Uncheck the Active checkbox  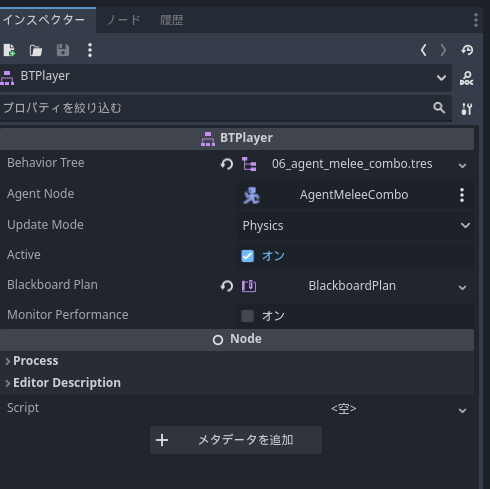[x=248, y=256]
